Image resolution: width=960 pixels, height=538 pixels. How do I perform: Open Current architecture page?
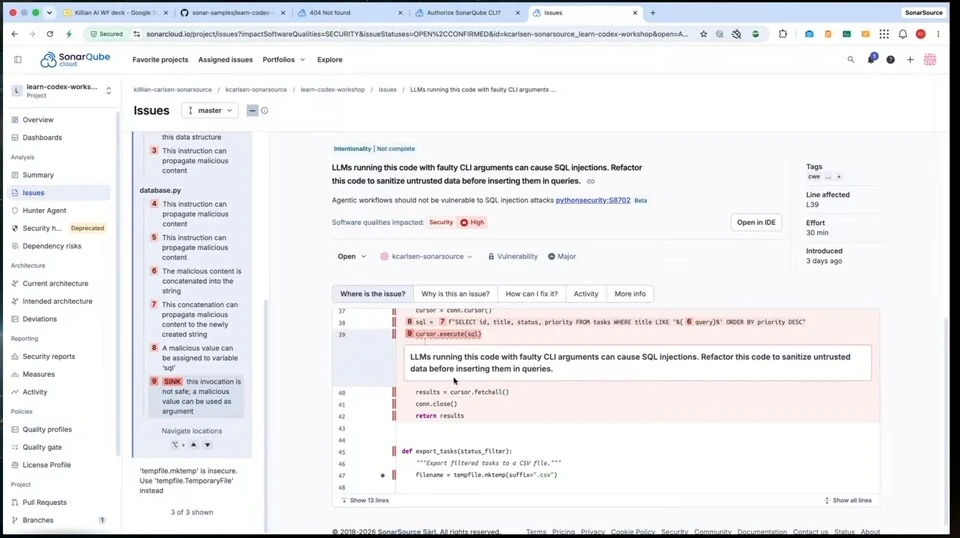[55, 284]
